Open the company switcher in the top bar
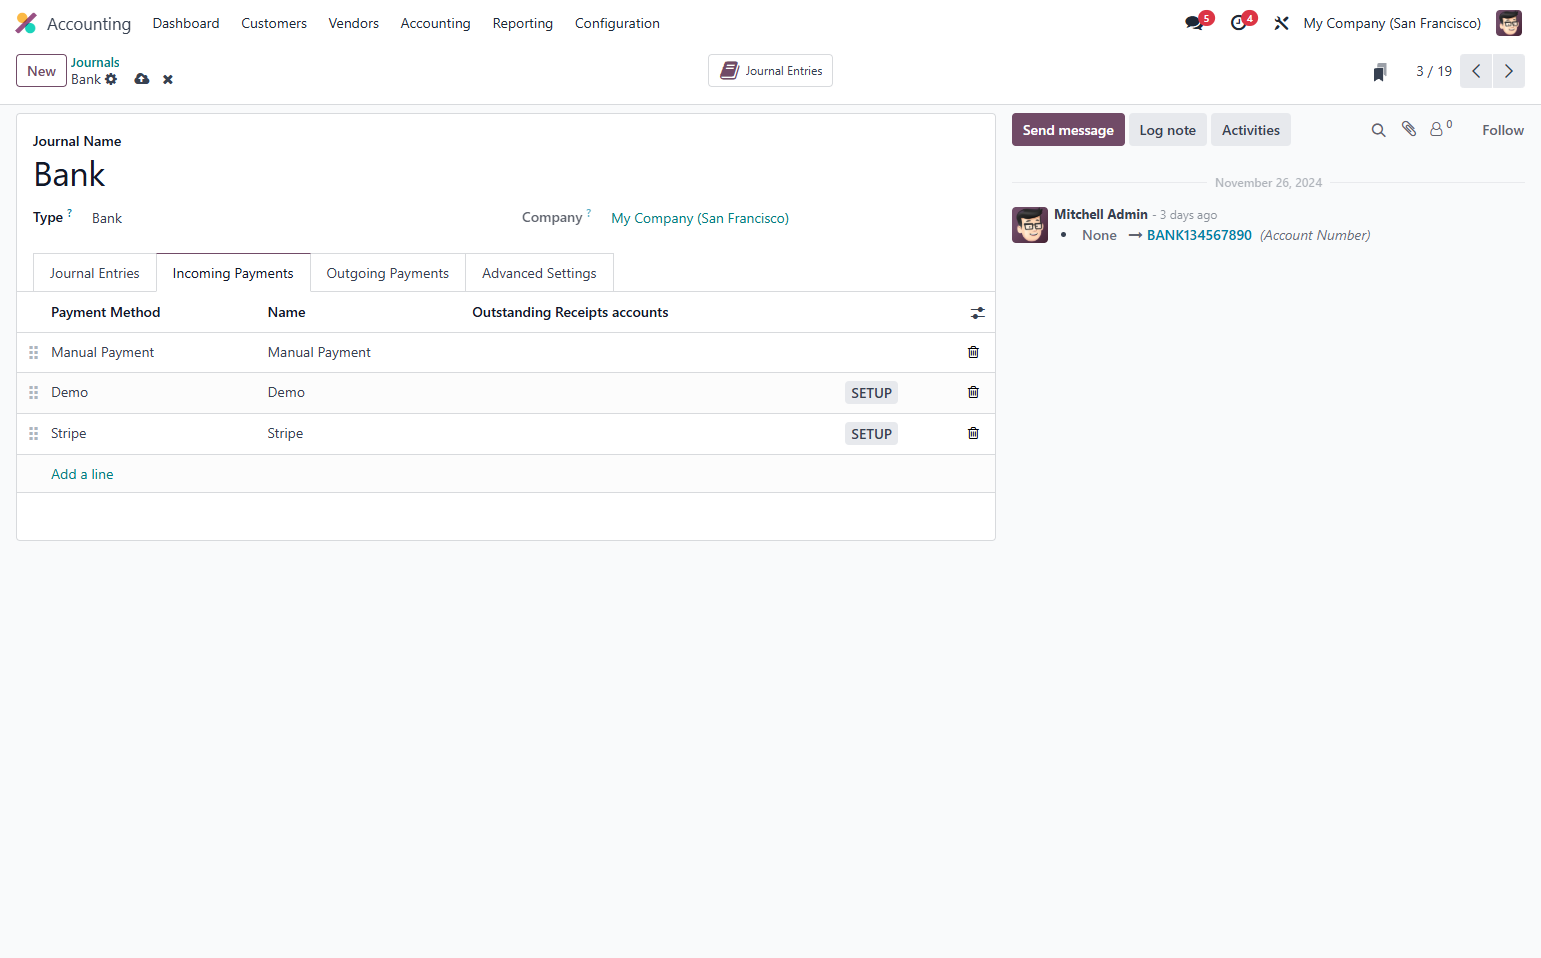Screen dimensions: 1541x958 point(1392,23)
